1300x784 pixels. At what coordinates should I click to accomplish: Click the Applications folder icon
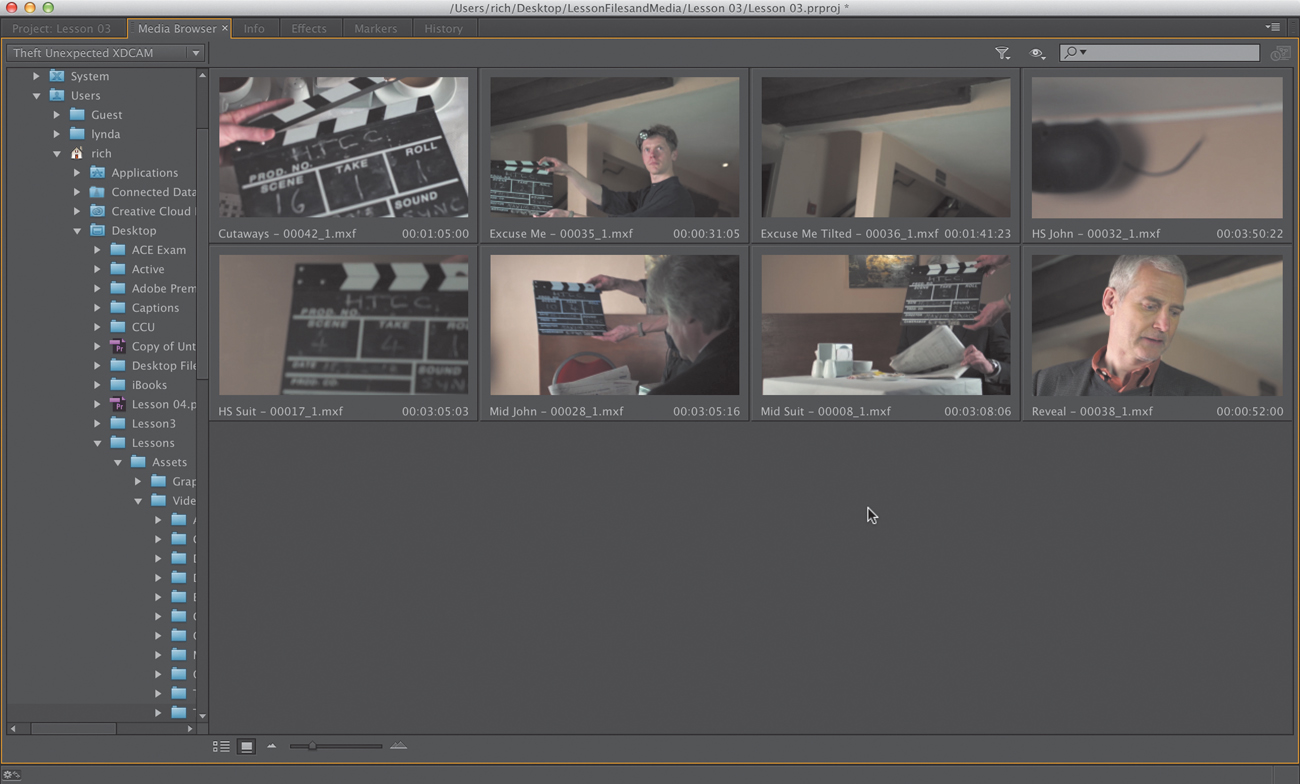coord(97,172)
